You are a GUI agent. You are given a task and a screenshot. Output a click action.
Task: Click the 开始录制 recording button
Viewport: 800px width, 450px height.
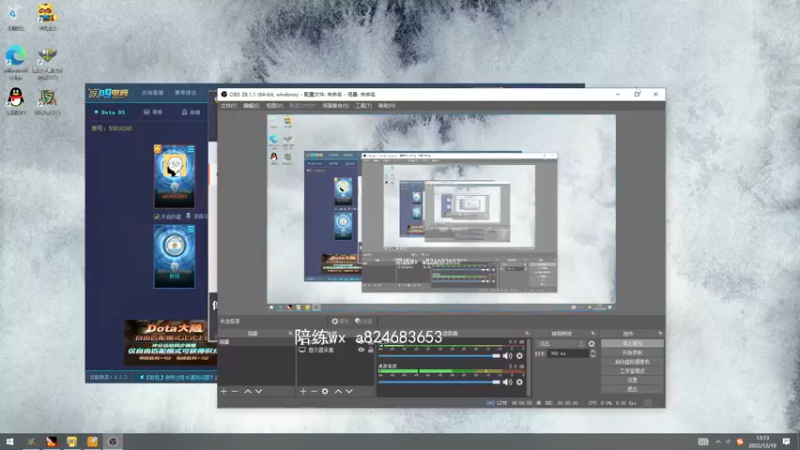click(632, 353)
